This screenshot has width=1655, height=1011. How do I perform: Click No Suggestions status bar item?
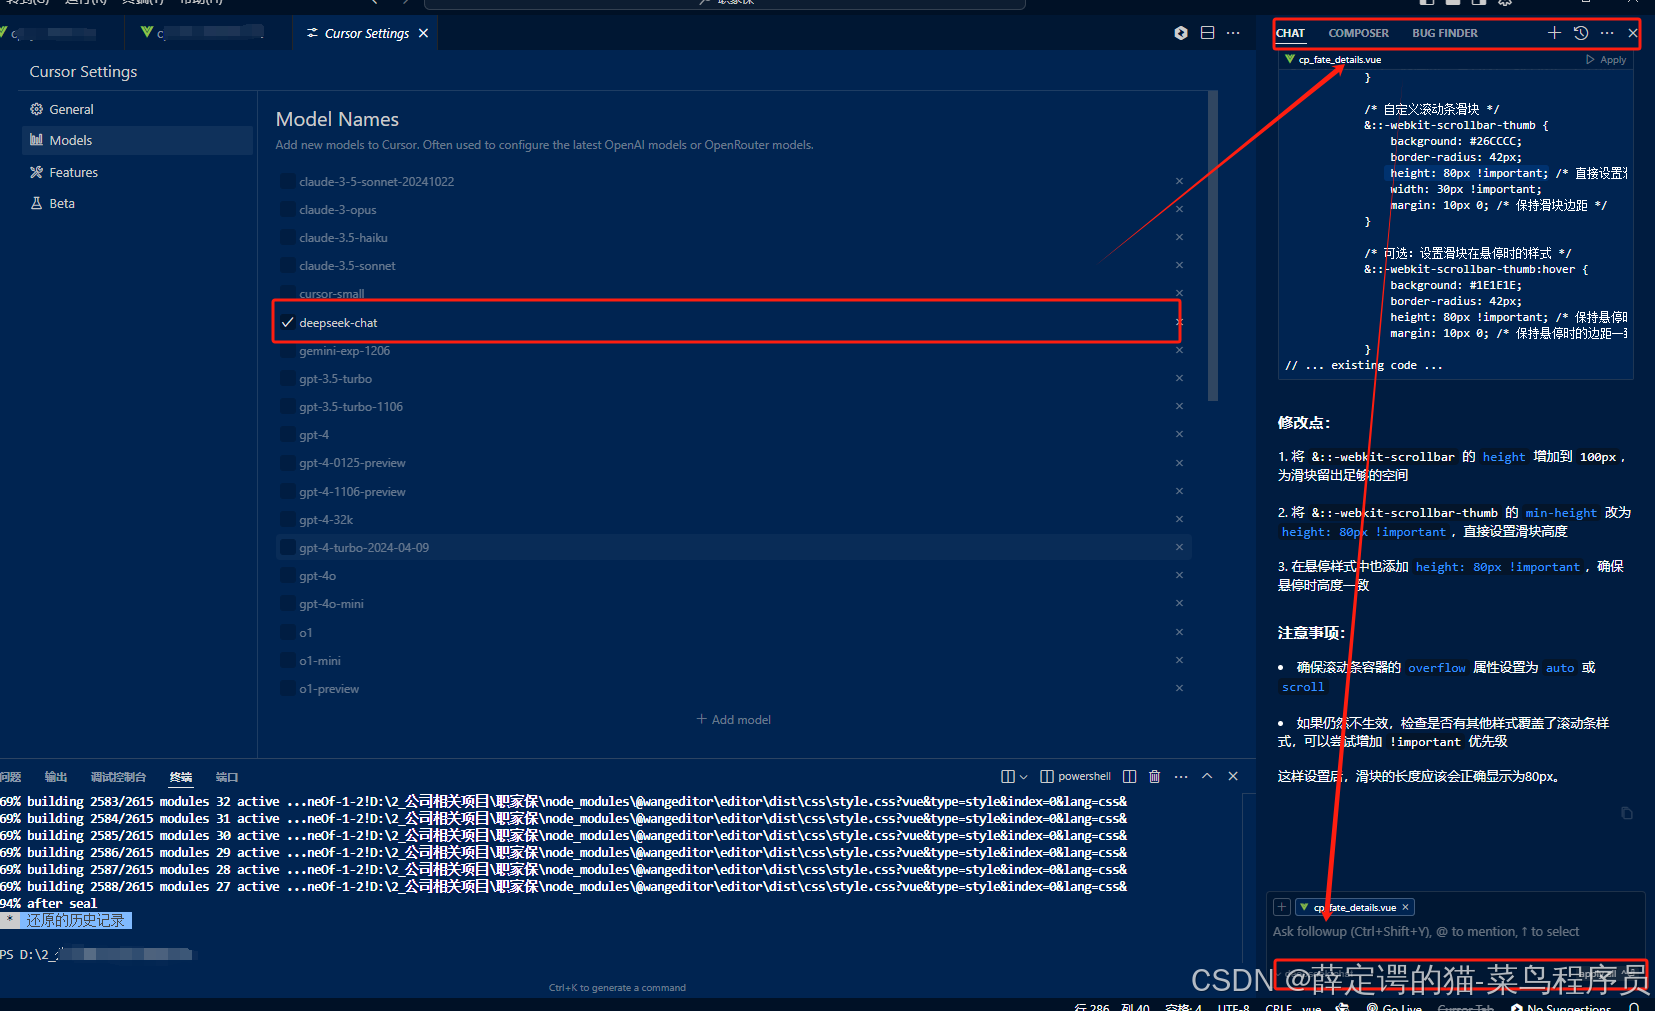[1561, 1006]
